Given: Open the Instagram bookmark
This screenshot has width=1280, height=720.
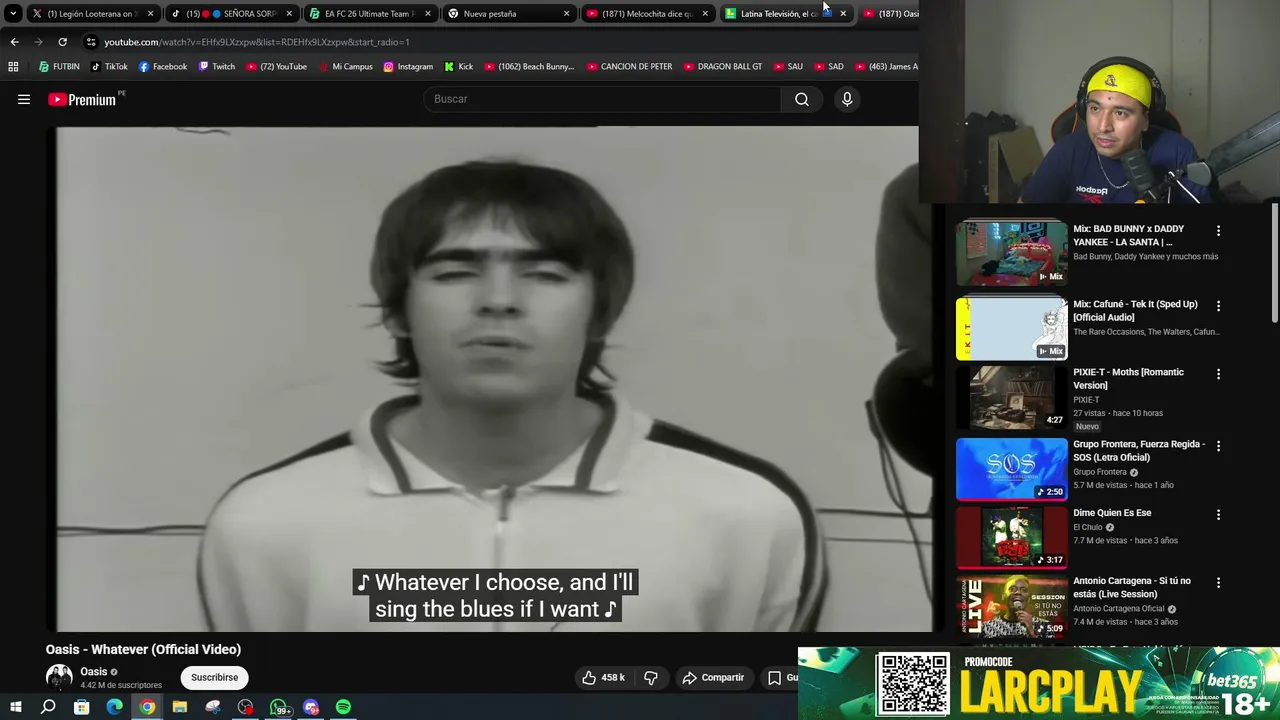Looking at the screenshot, I should point(408,67).
